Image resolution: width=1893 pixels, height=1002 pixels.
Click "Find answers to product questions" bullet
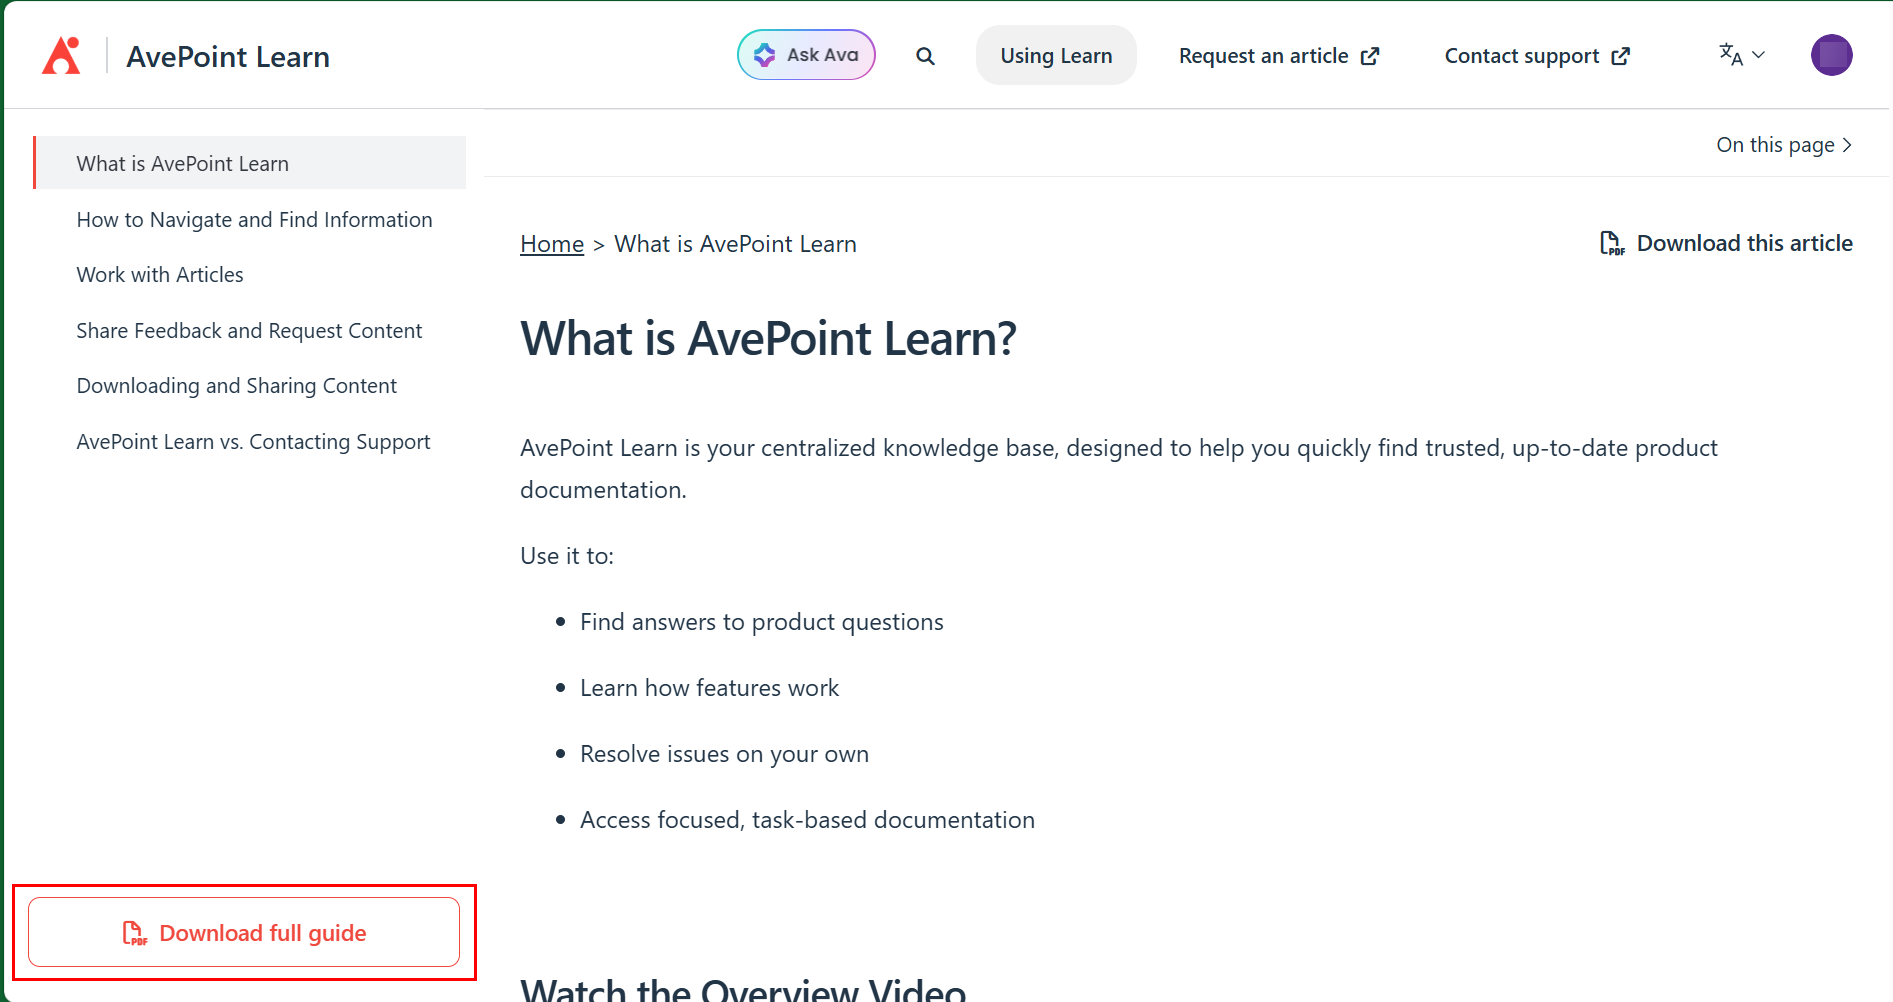point(762,622)
